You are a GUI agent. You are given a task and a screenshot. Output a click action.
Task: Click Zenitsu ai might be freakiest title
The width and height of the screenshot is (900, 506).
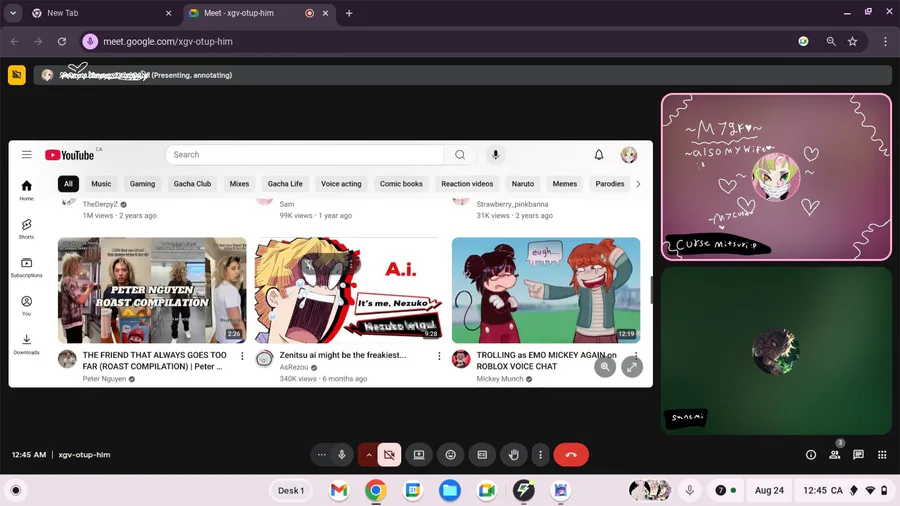coord(343,355)
